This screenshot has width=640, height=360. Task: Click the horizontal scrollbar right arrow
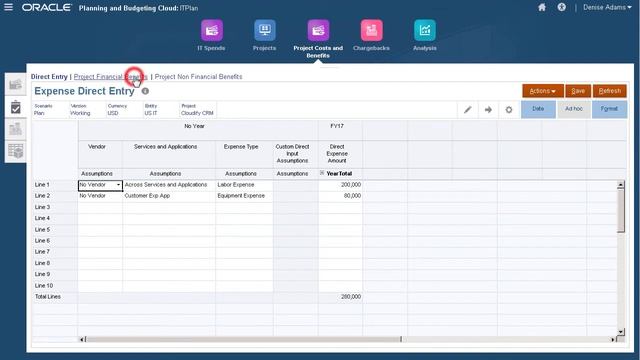613,339
